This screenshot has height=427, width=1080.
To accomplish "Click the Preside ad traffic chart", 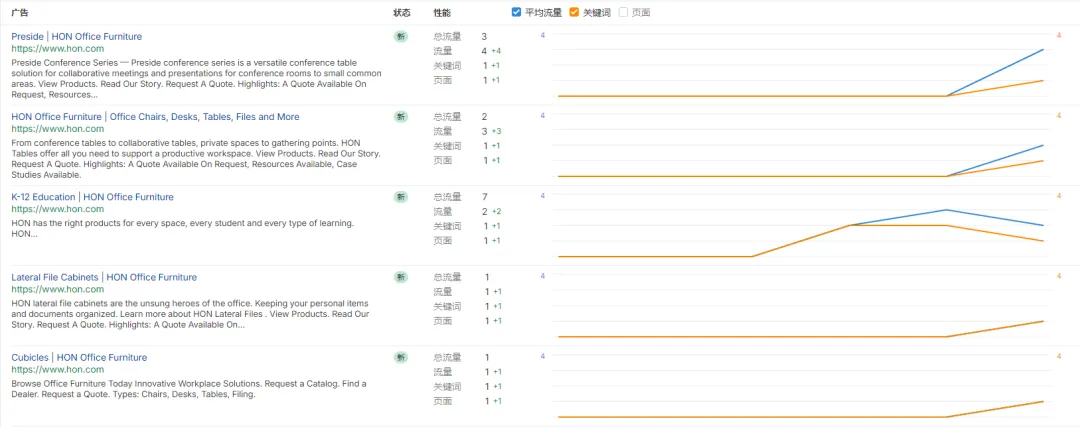I will tap(800, 68).
